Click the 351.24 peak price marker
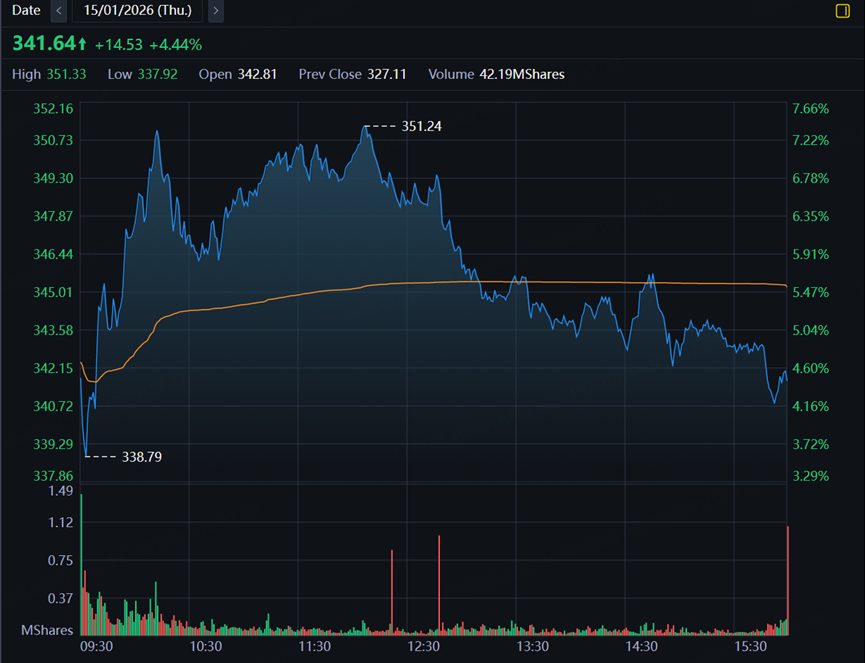Screen dimensions: 865x663 click(x=421, y=126)
